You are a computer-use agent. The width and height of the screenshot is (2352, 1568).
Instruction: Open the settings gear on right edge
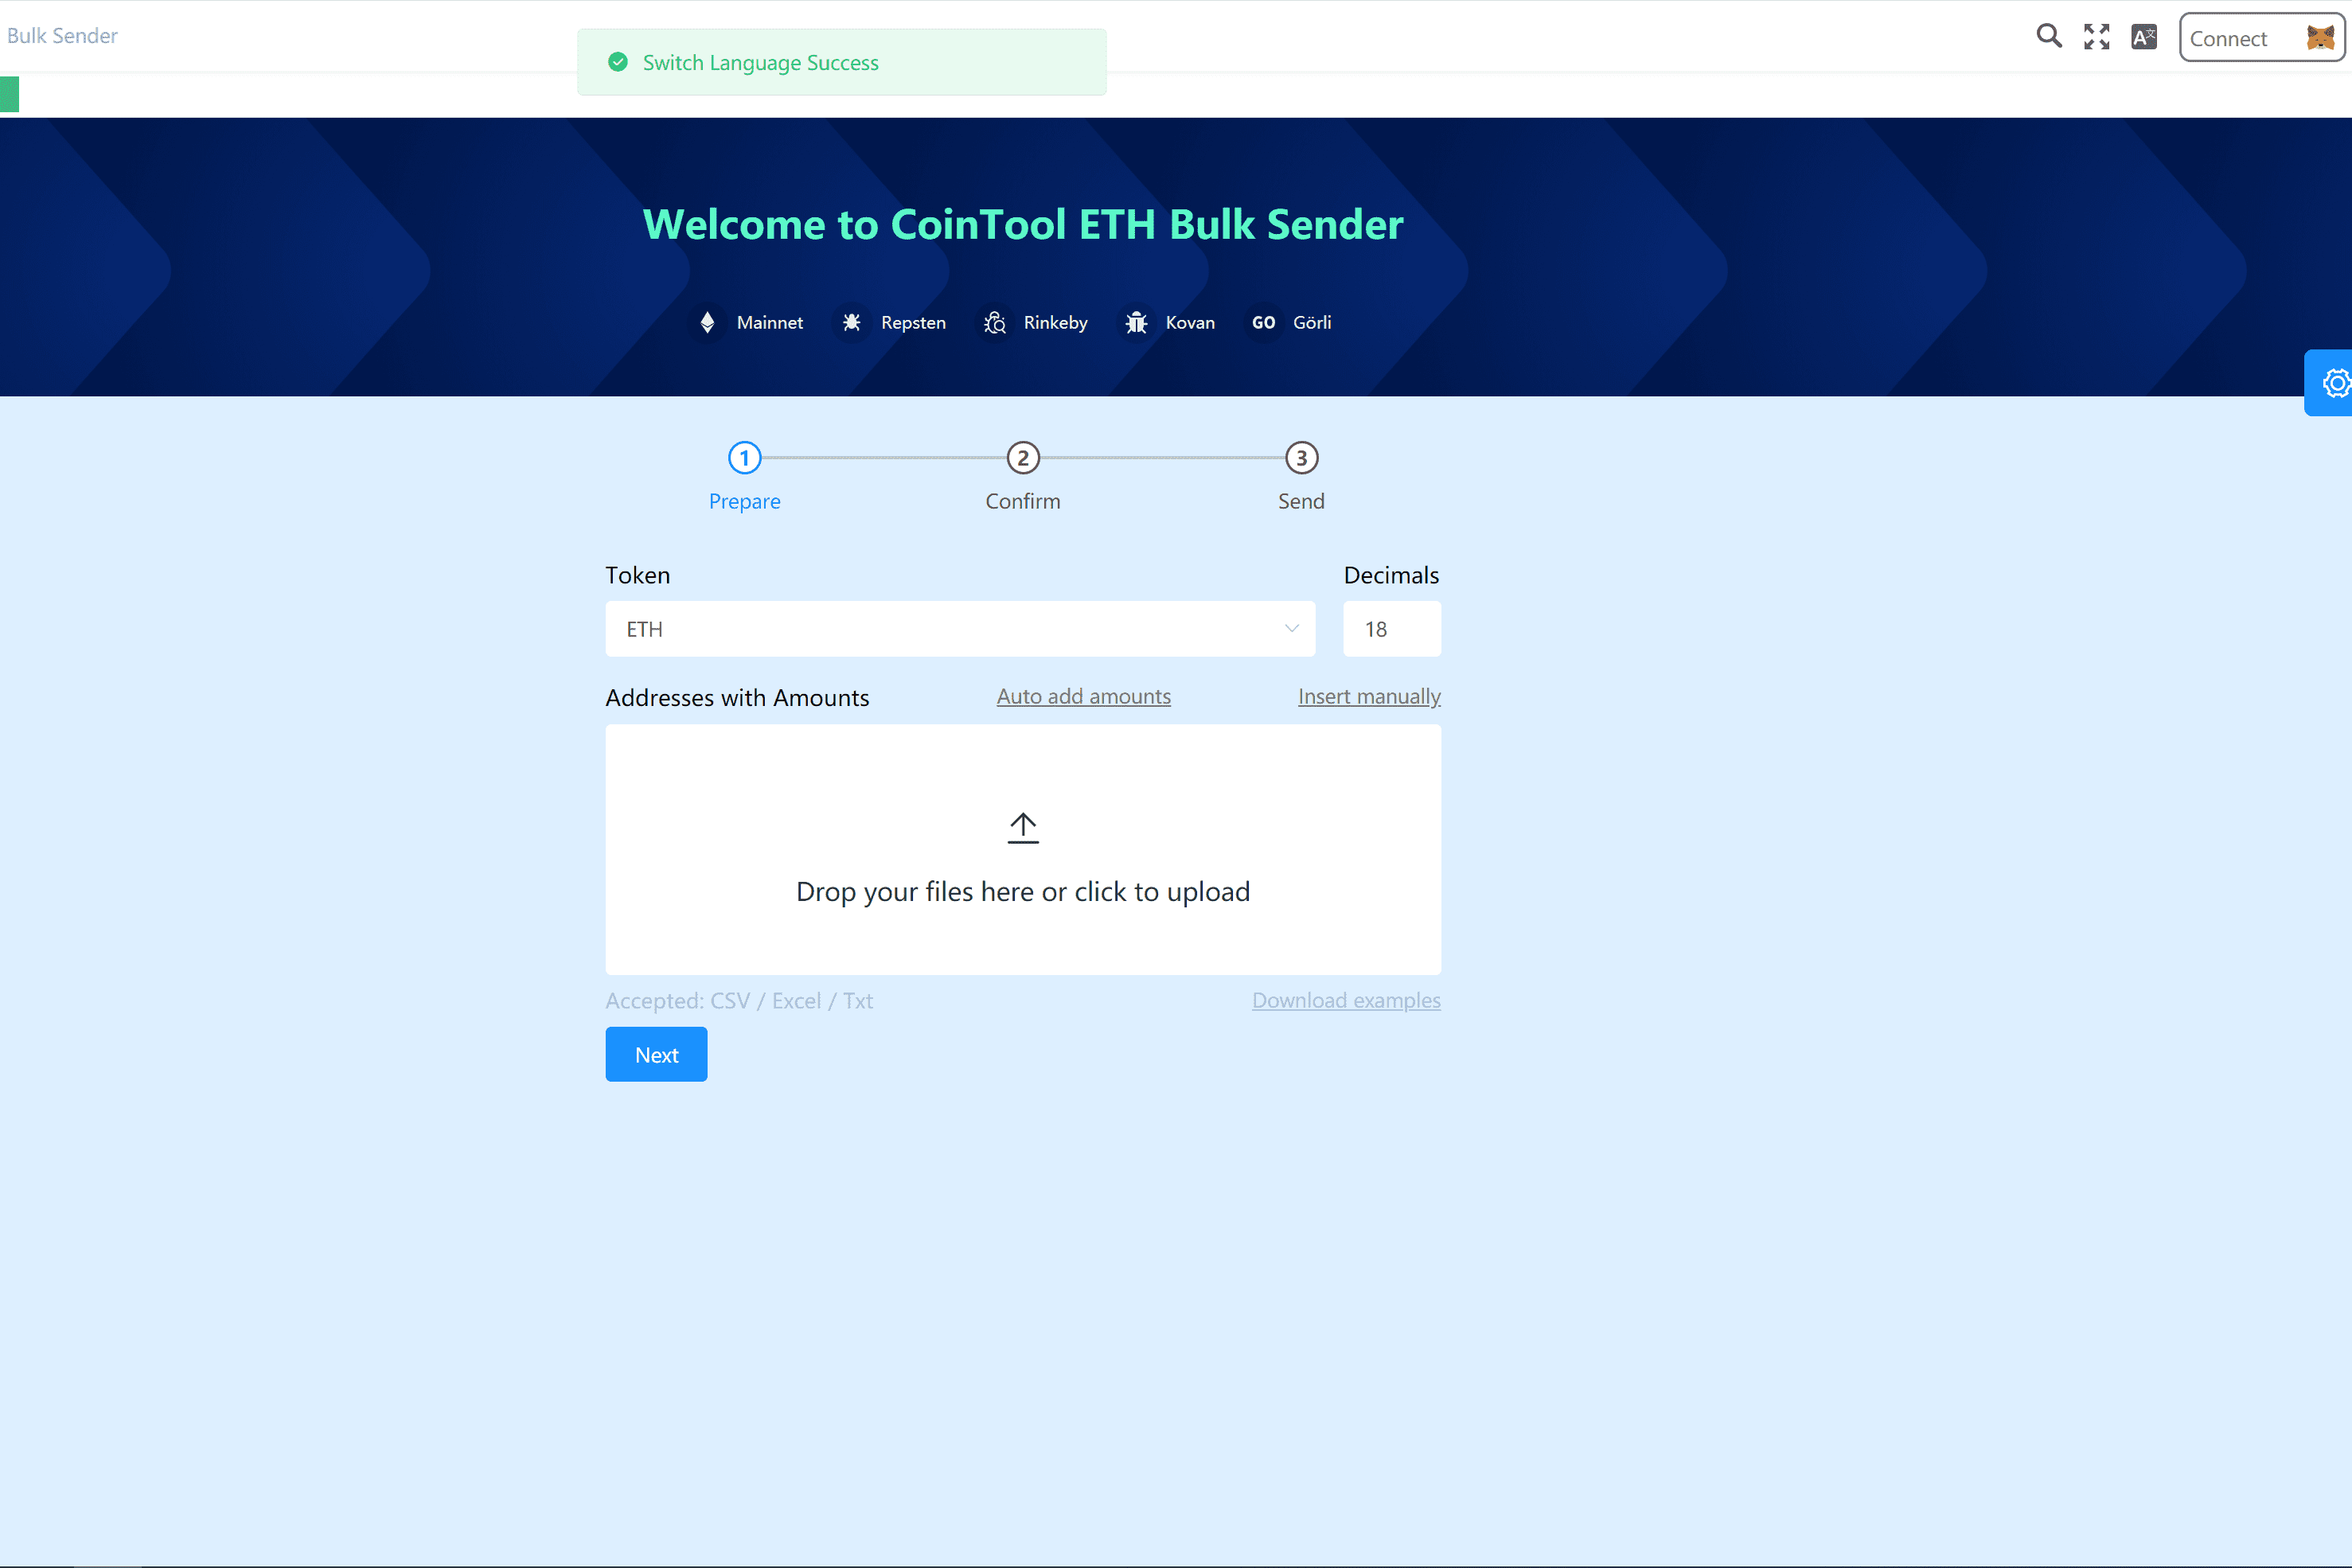coord(2336,382)
